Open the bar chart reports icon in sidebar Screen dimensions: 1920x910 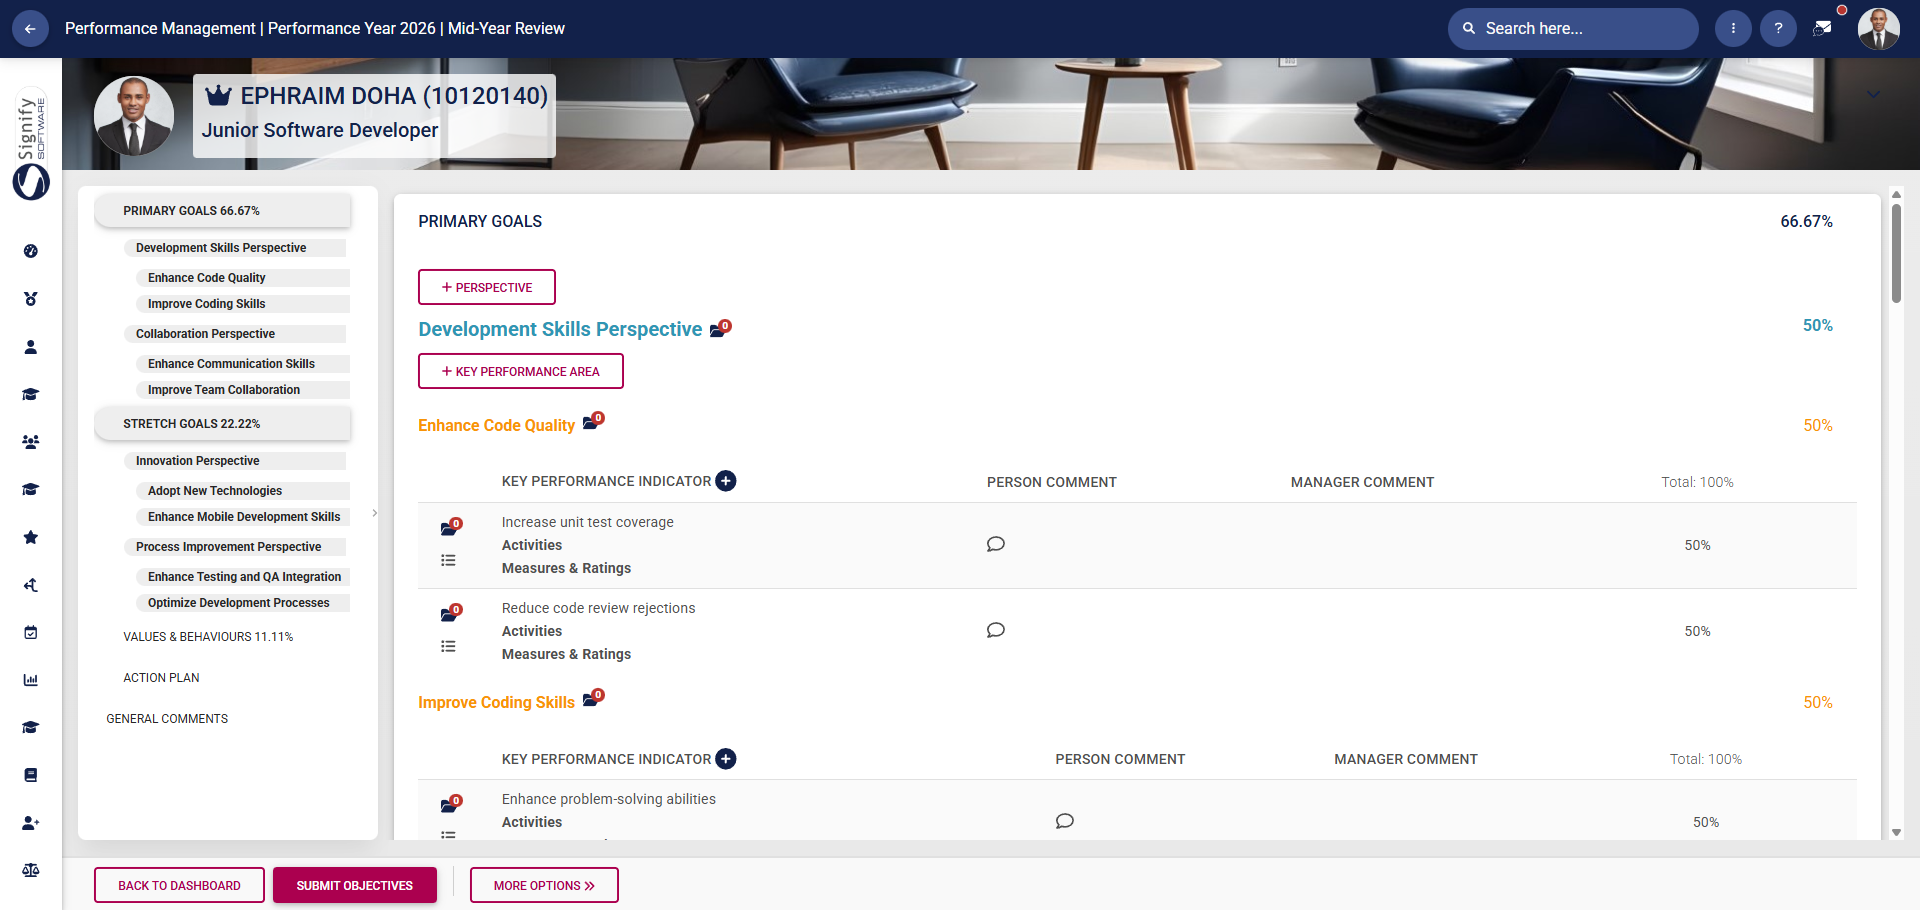[30, 679]
